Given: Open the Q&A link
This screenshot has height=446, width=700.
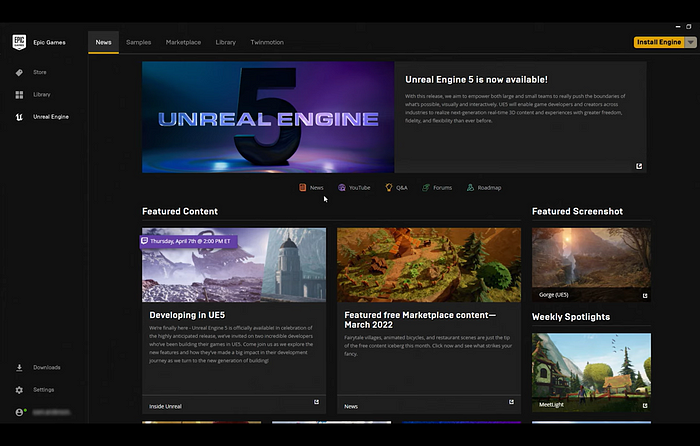Looking at the screenshot, I should click(x=402, y=188).
